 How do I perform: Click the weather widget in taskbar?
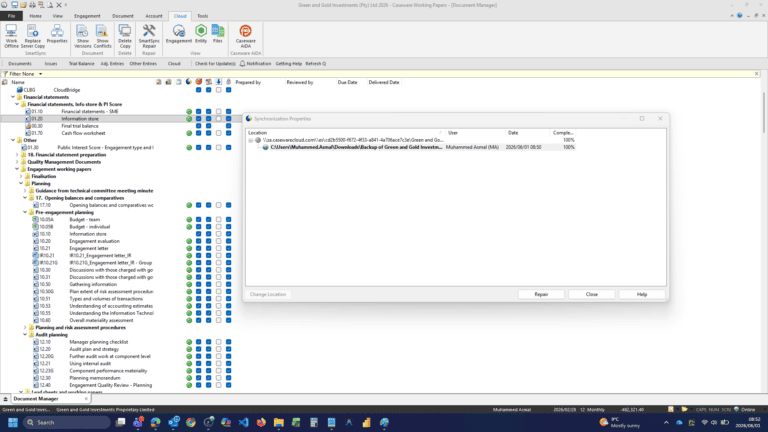(x=620, y=422)
